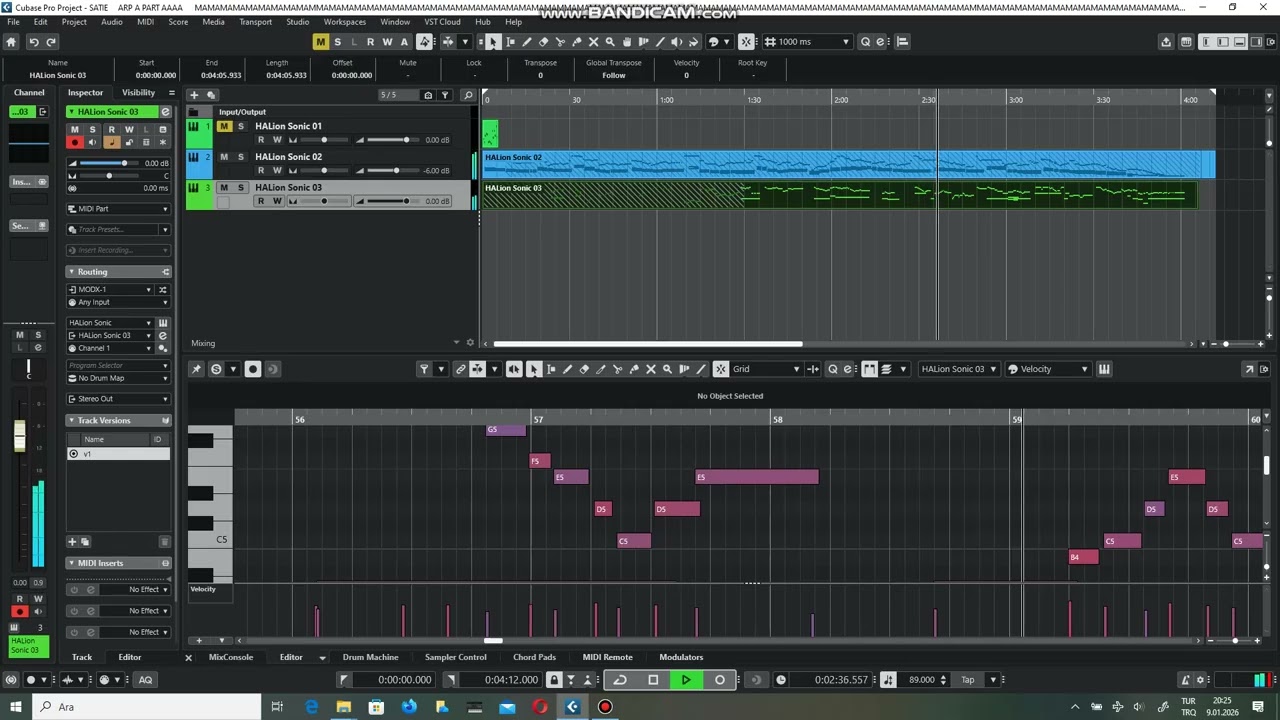
Task: Switch to Chord Pads tab
Action: [534, 657]
